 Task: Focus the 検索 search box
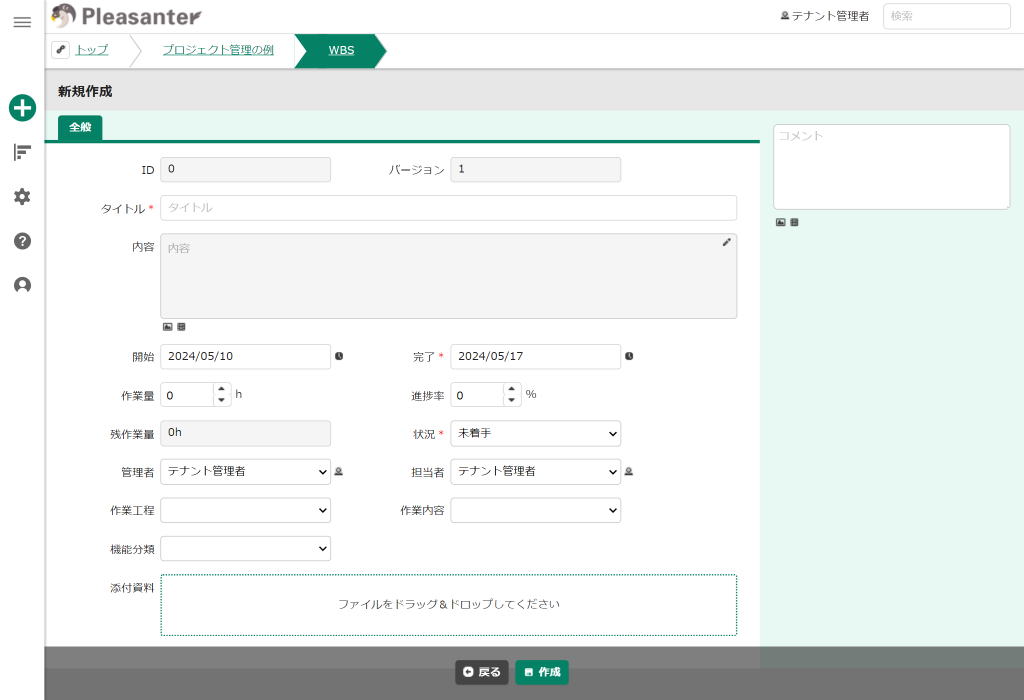(x=947, y=16)
